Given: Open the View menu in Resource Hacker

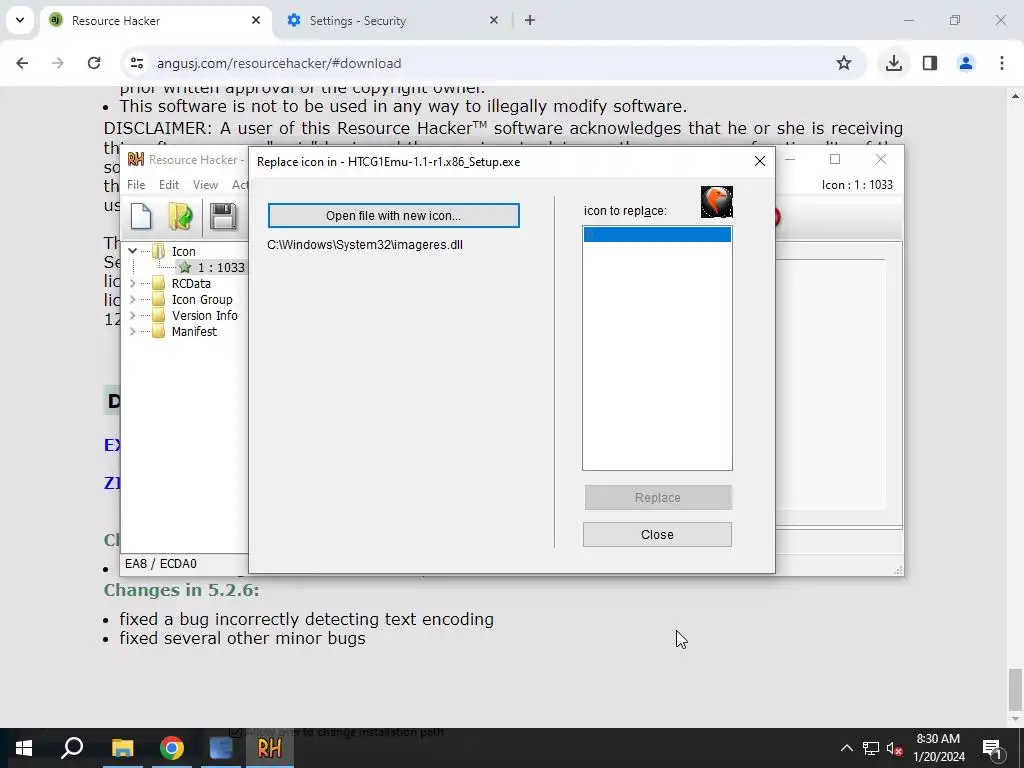Looking at the screenshot, I should [x=205, y=185].
